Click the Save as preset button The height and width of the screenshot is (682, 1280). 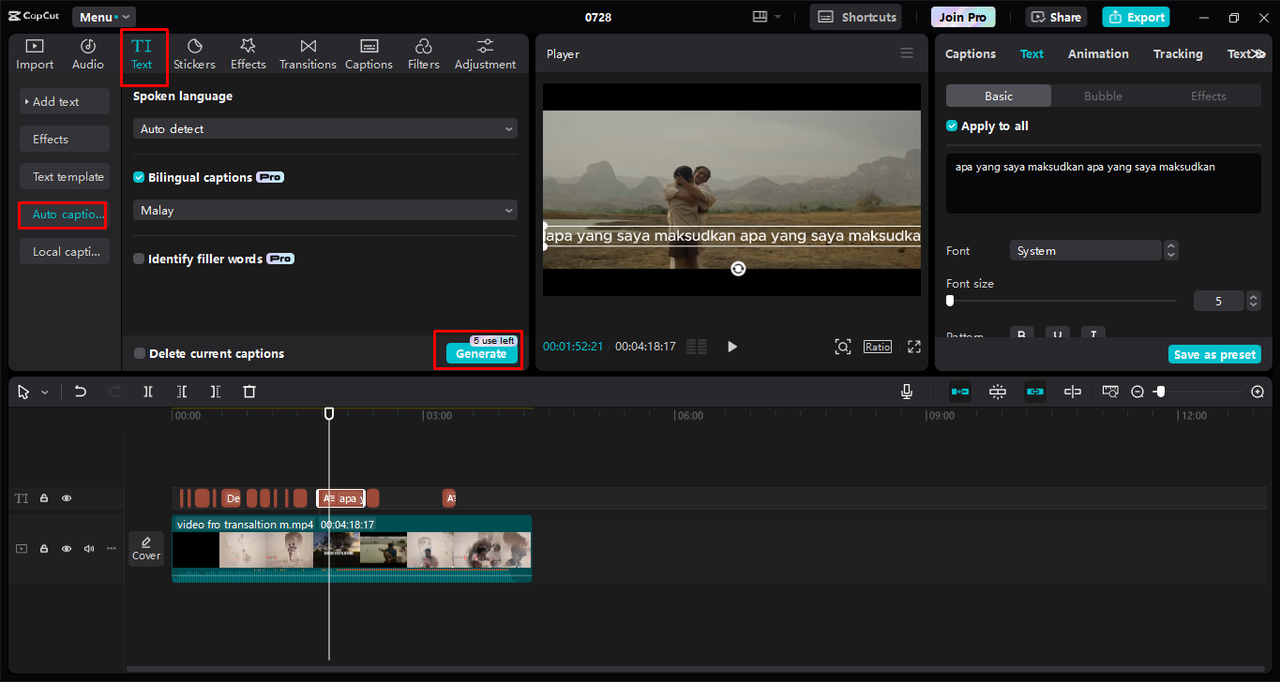(x=1215, y=355)
